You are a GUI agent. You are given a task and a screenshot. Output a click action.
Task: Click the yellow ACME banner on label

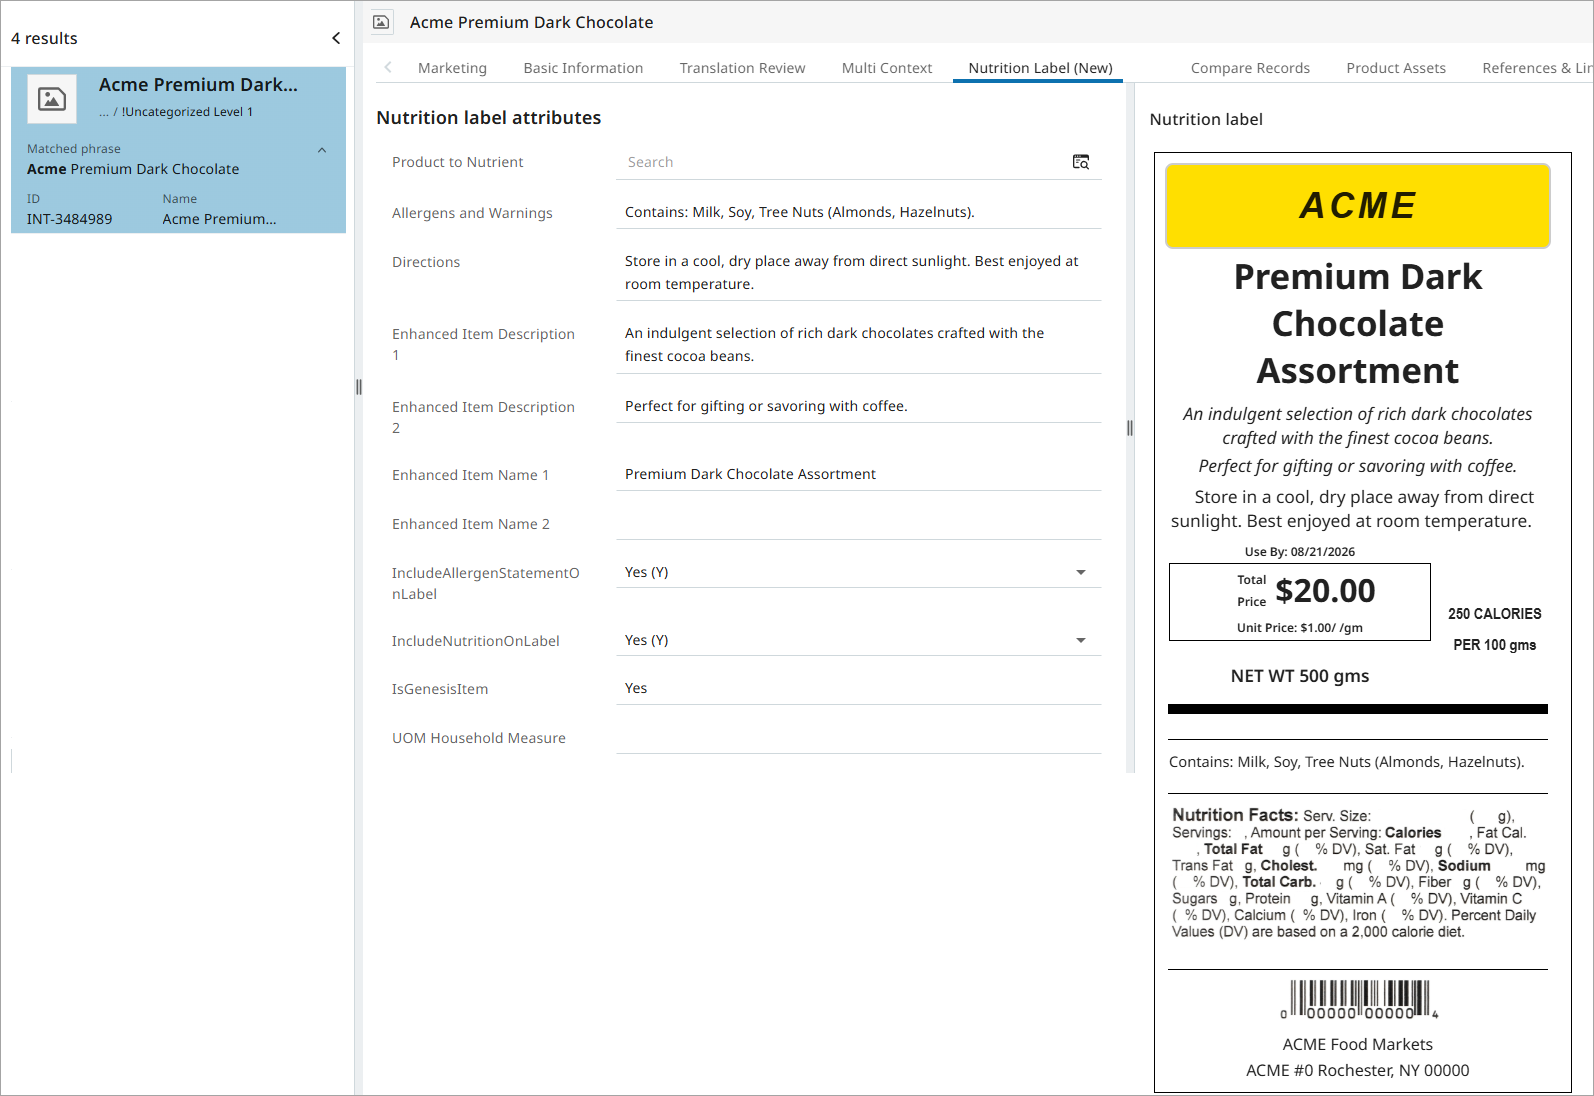pos(1358,206)
